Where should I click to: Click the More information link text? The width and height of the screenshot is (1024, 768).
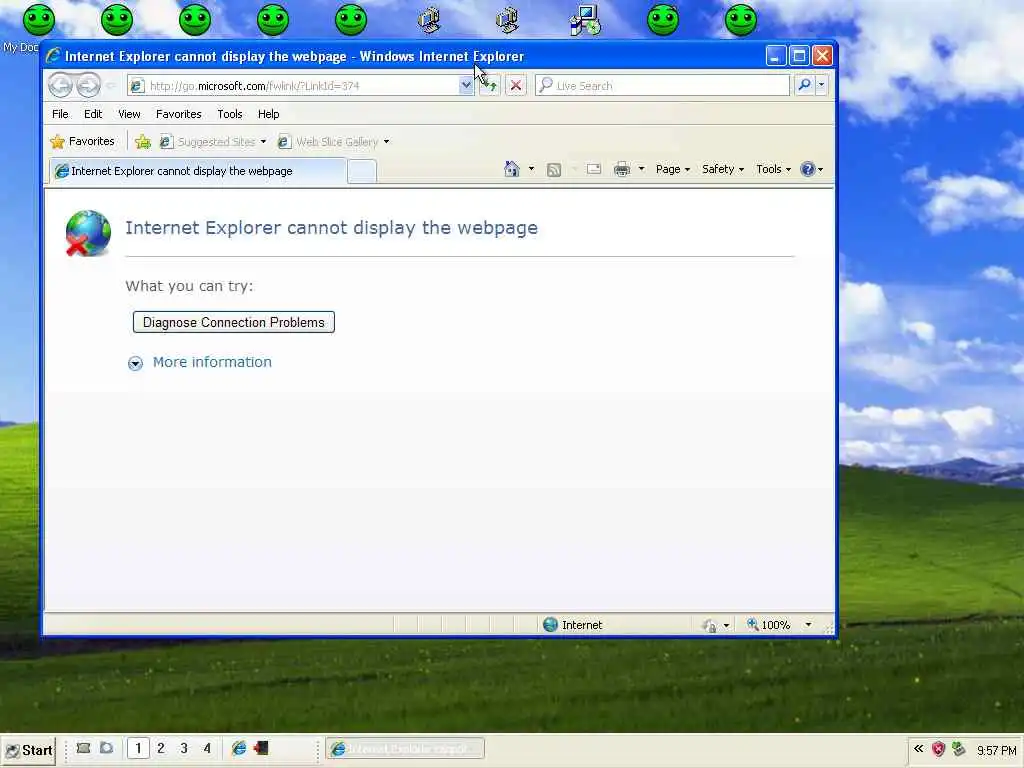click(x=212, y=362)
